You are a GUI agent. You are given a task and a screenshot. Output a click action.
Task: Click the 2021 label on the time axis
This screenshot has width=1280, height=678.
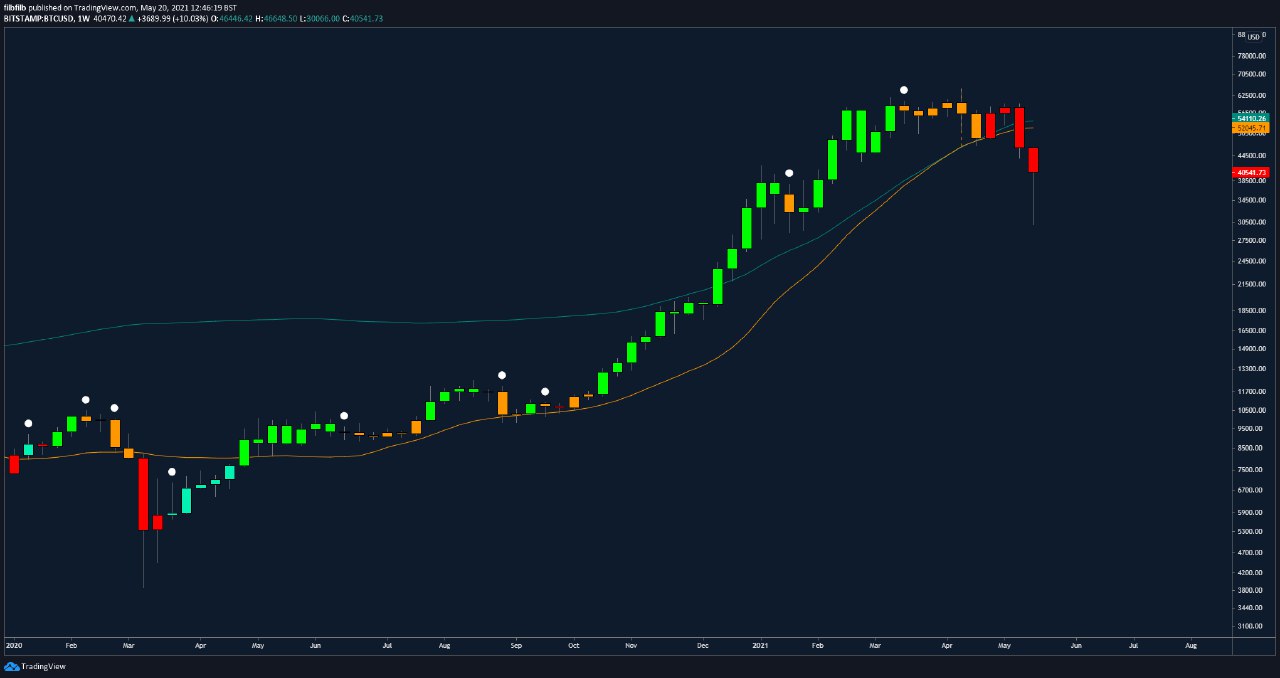click(x=760, y=647)
